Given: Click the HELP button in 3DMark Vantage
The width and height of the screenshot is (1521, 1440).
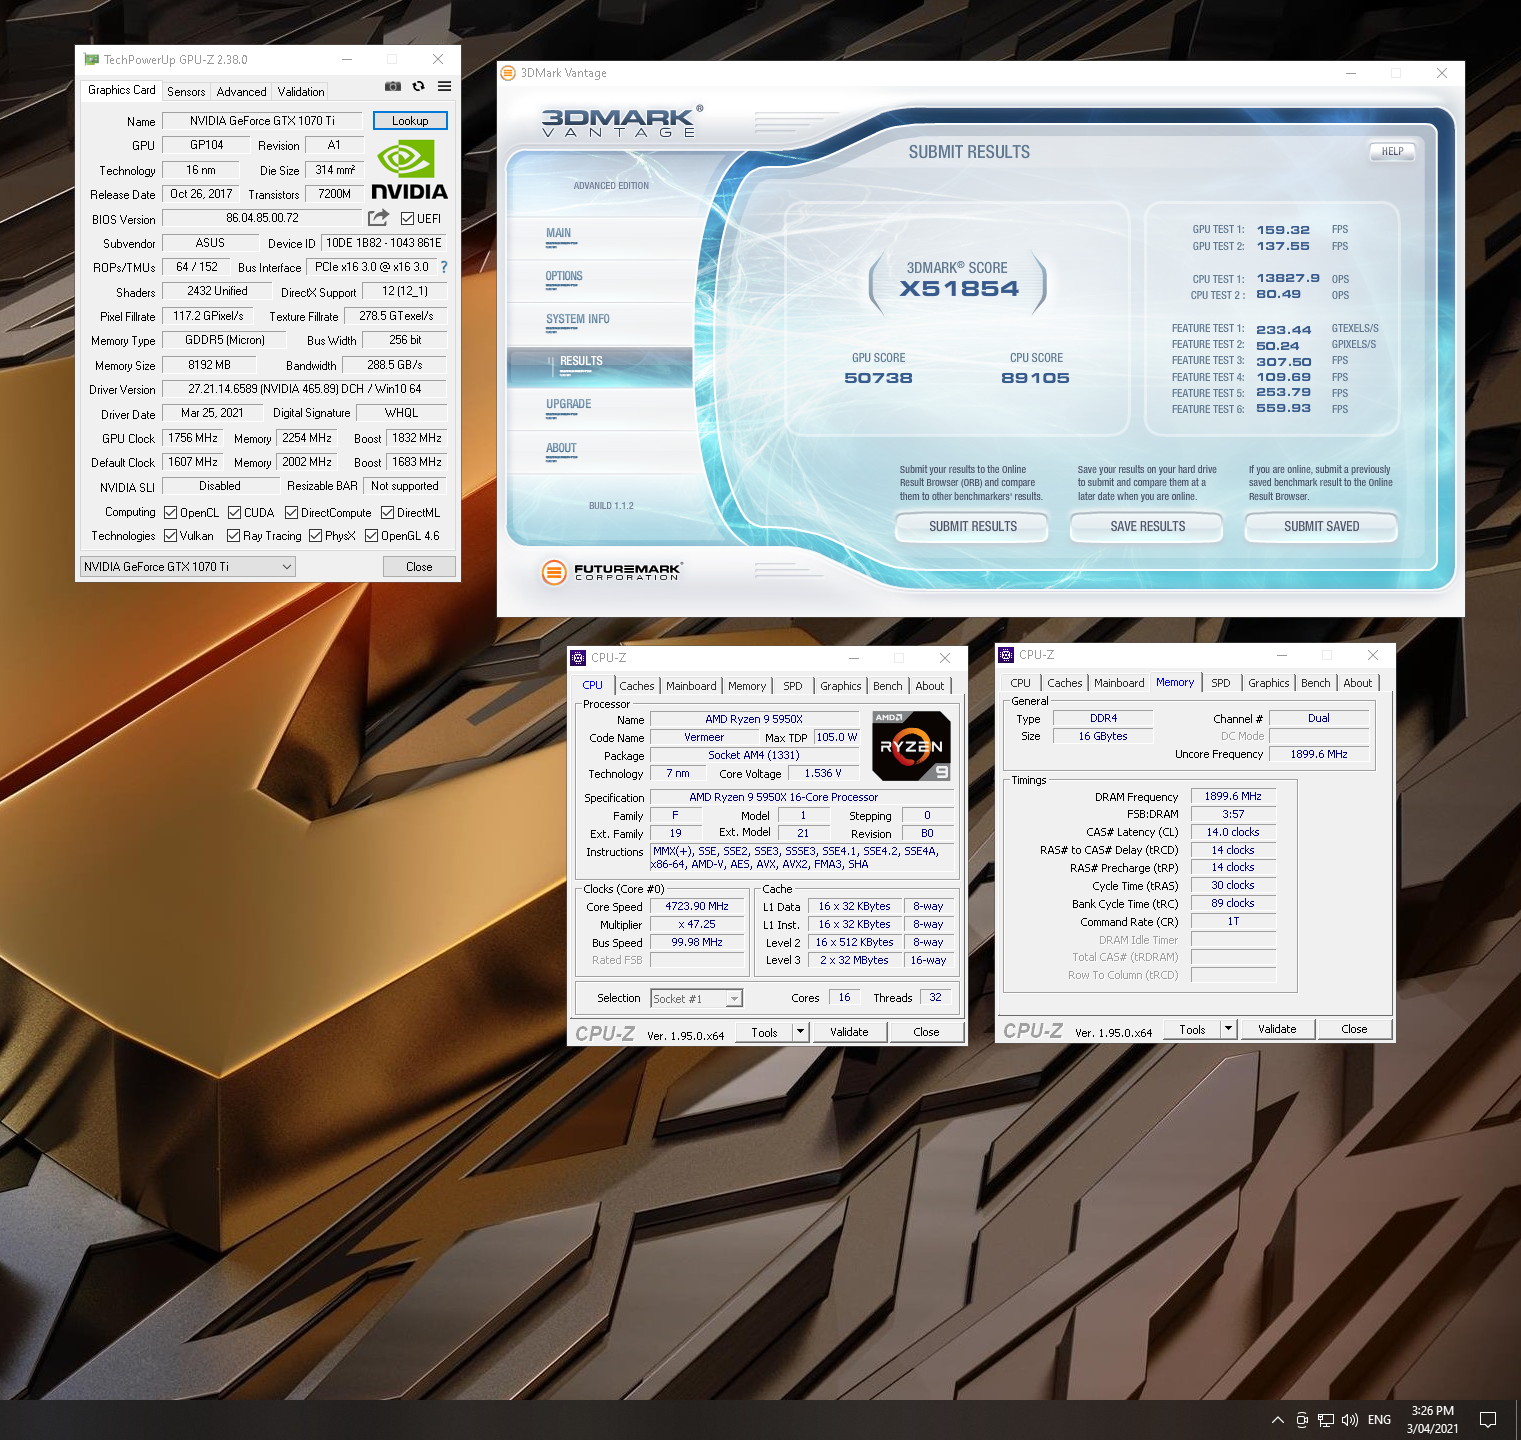Looking at the screenshot, I should coord(1392,152).
